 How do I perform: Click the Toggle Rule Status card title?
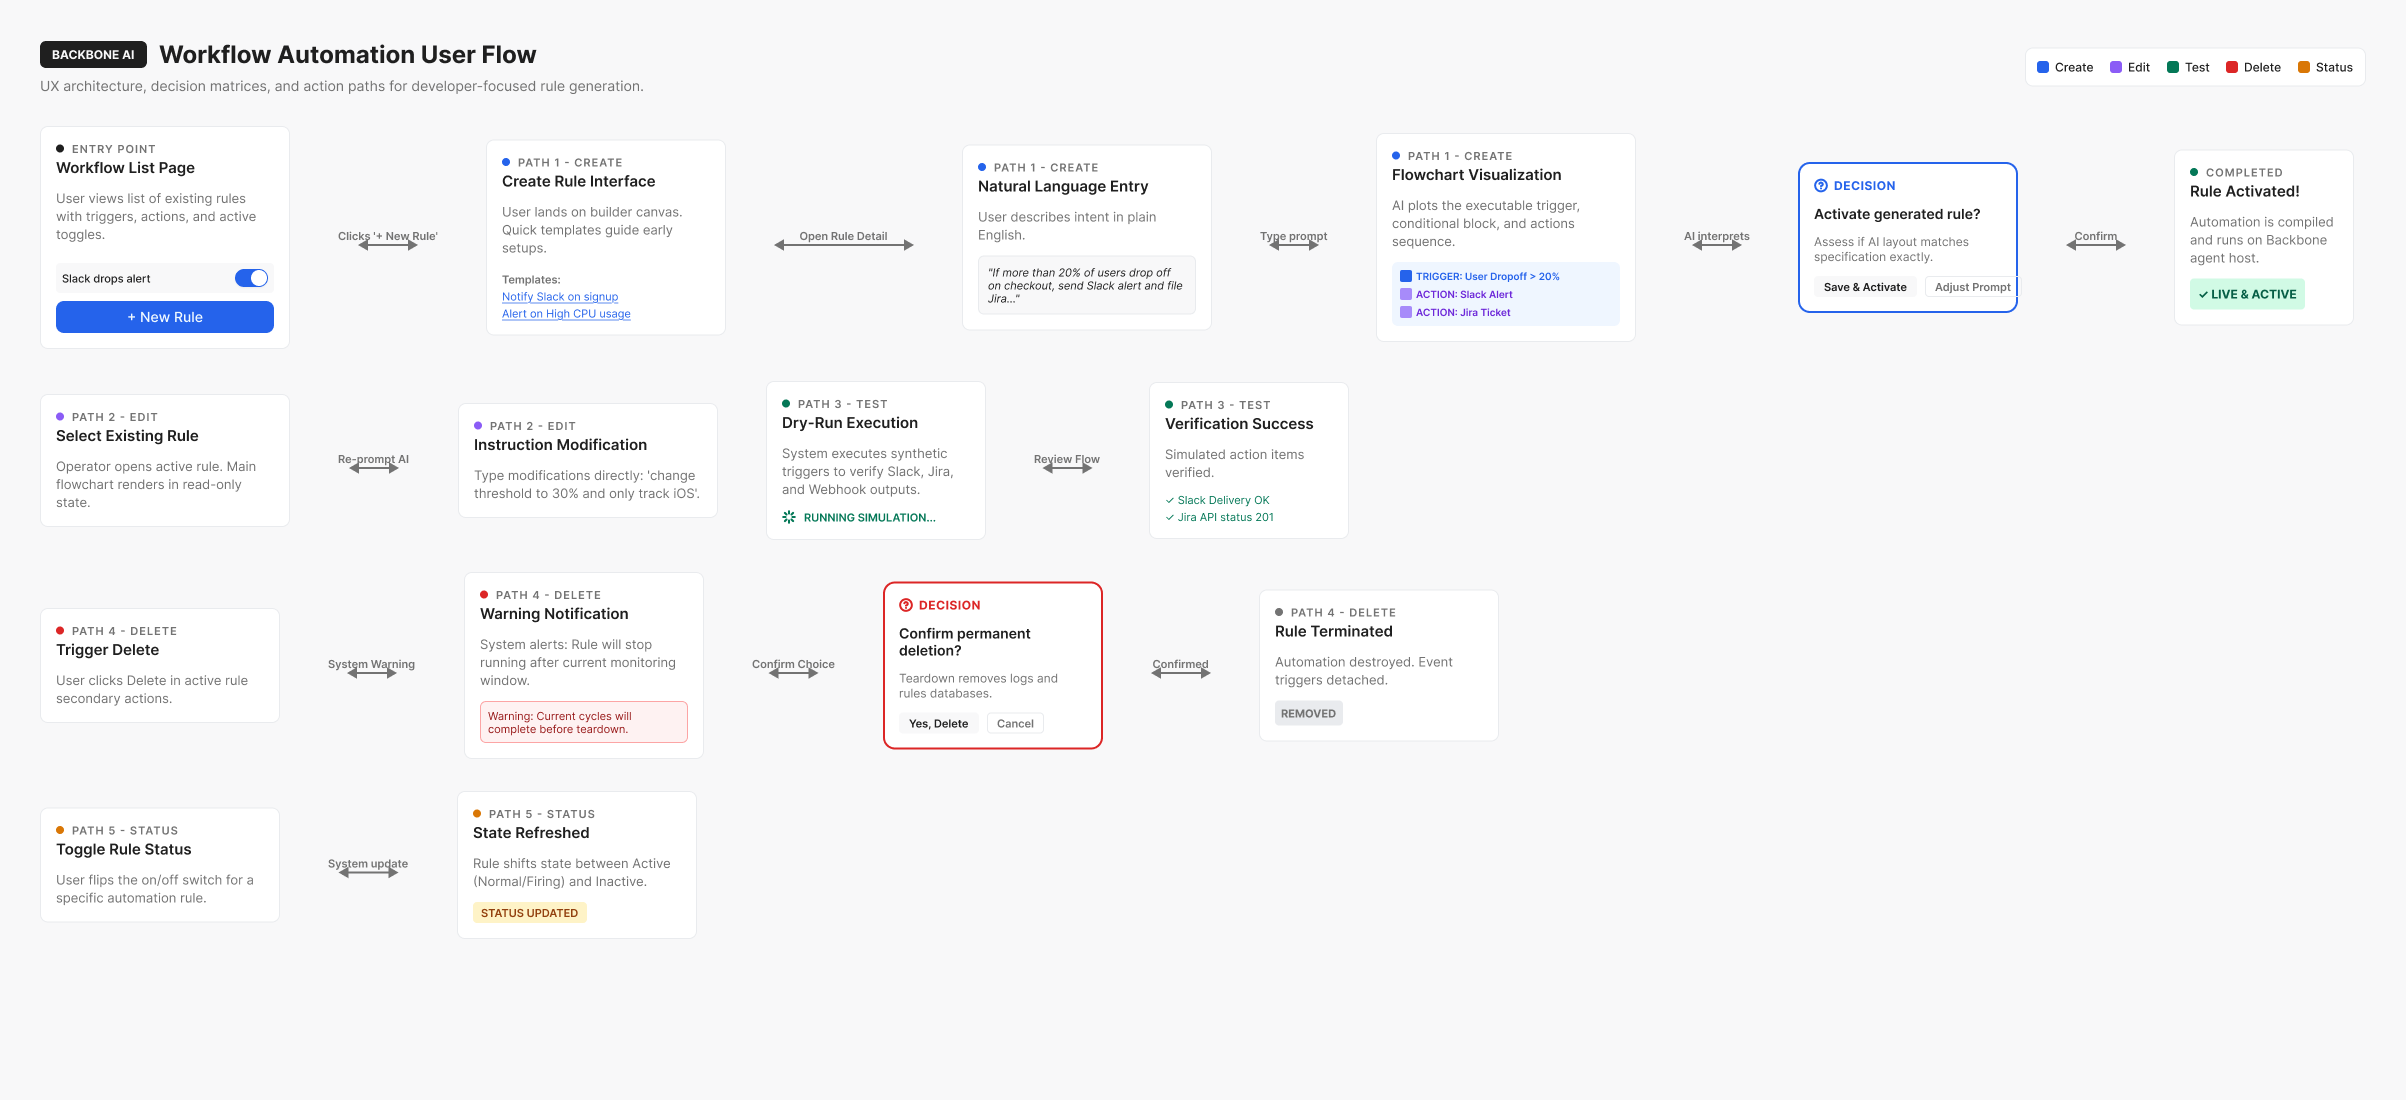click(x=123, y=850)
